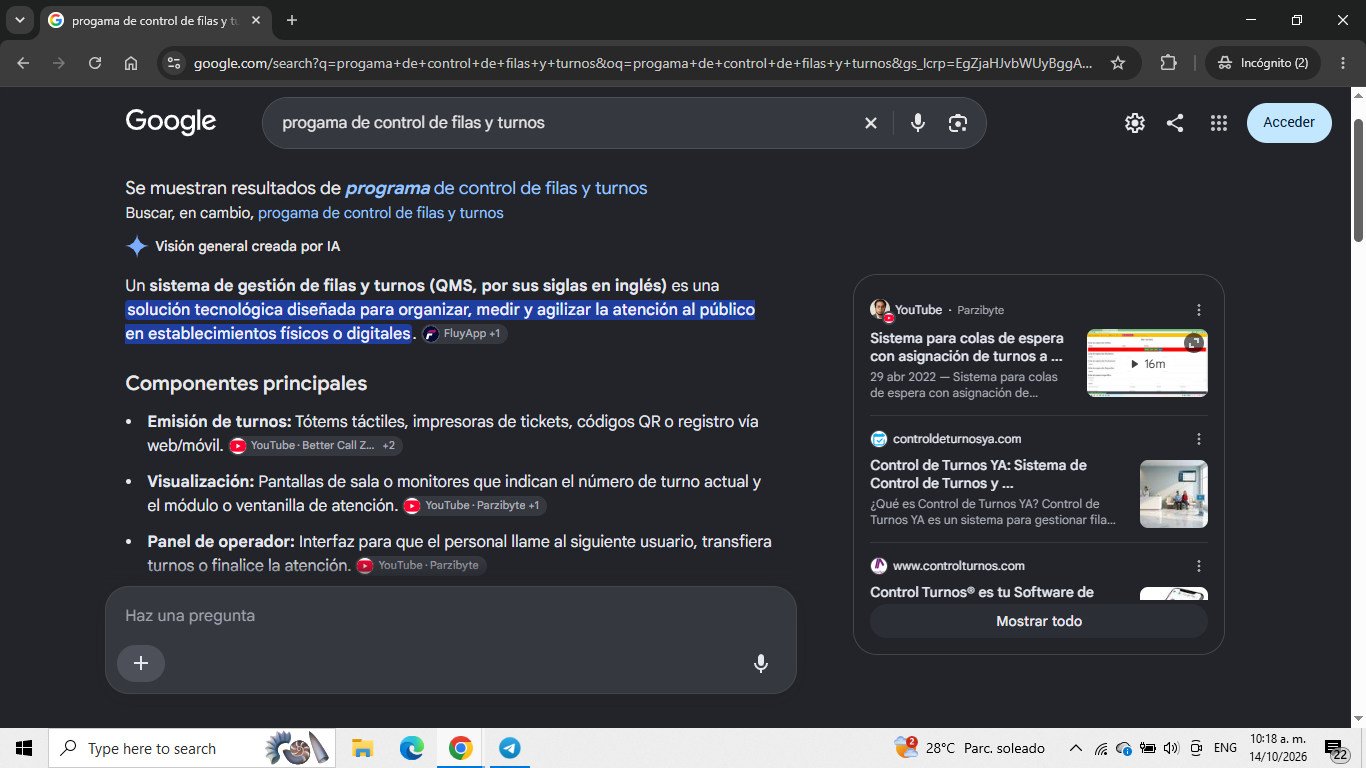Viewport: 1366px width, 768px height.
Task: Open the Incógnito (2) profile menu
Action: (1263, 63)
